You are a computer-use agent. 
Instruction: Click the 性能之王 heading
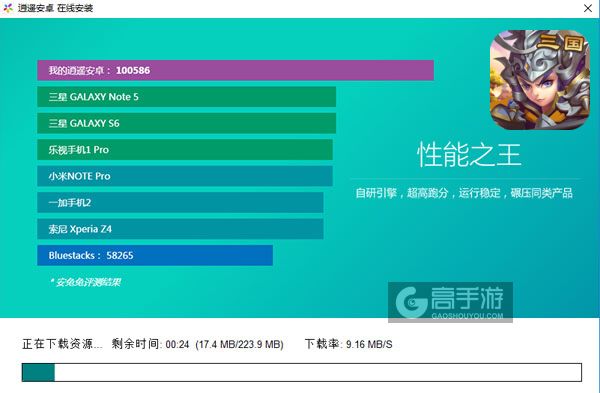pyautogui.click(x=469, y=155)
